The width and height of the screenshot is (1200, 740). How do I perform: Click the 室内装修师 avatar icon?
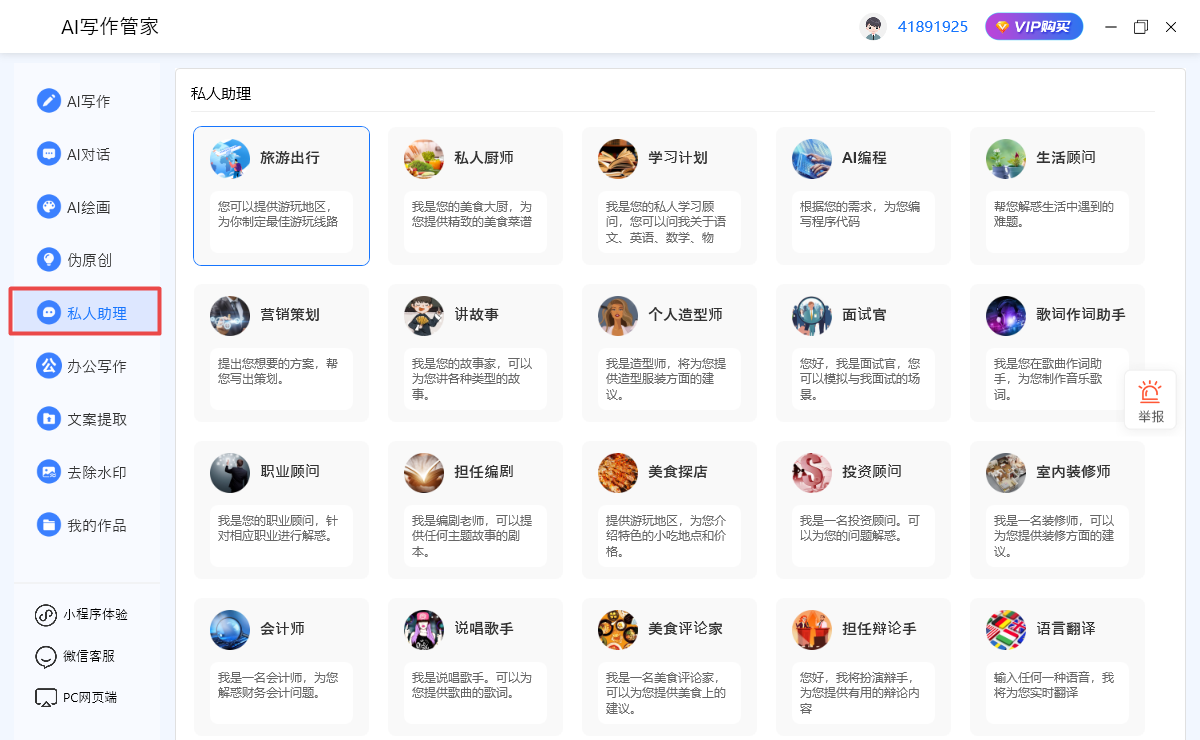coord(1006,472)
